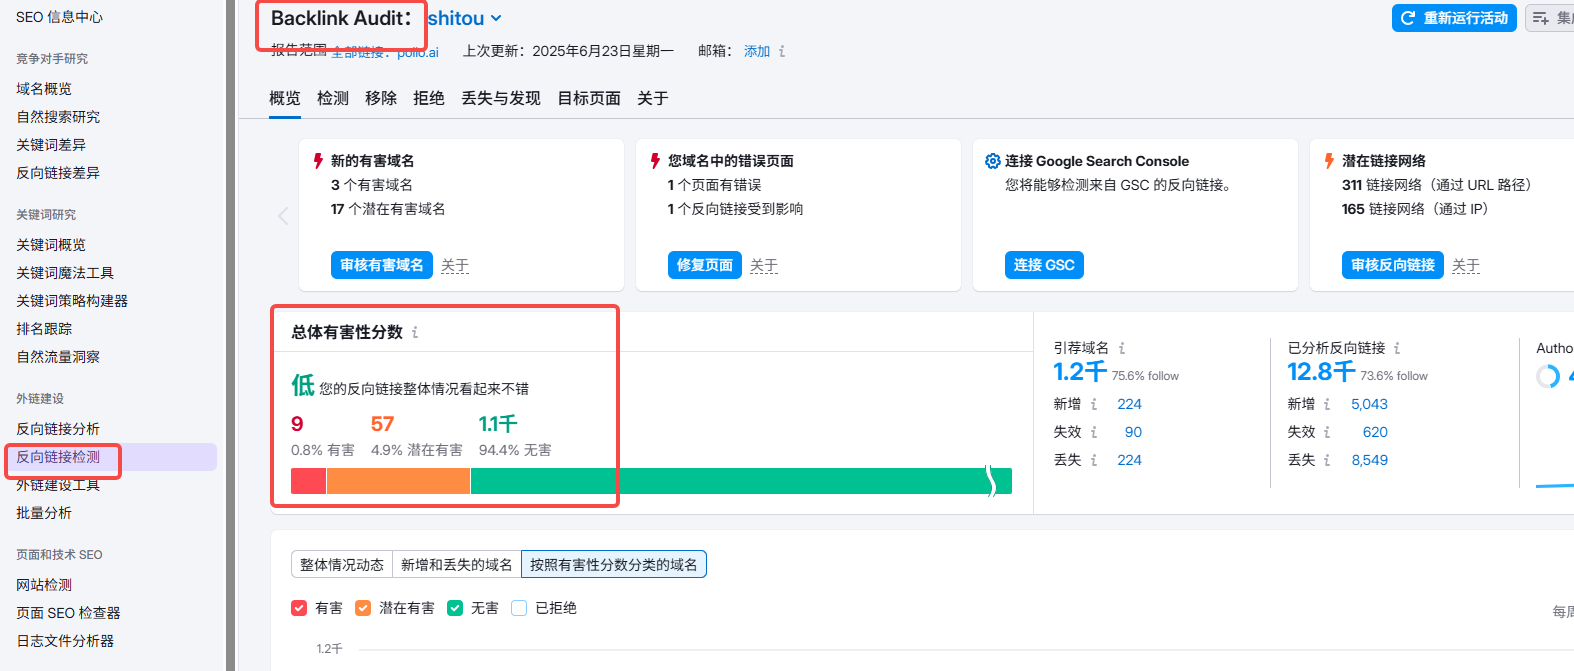This screenshot has height=671, width=1574.
Task: Click the gear icon on Google Search Console card
Action: click(992, 161)
